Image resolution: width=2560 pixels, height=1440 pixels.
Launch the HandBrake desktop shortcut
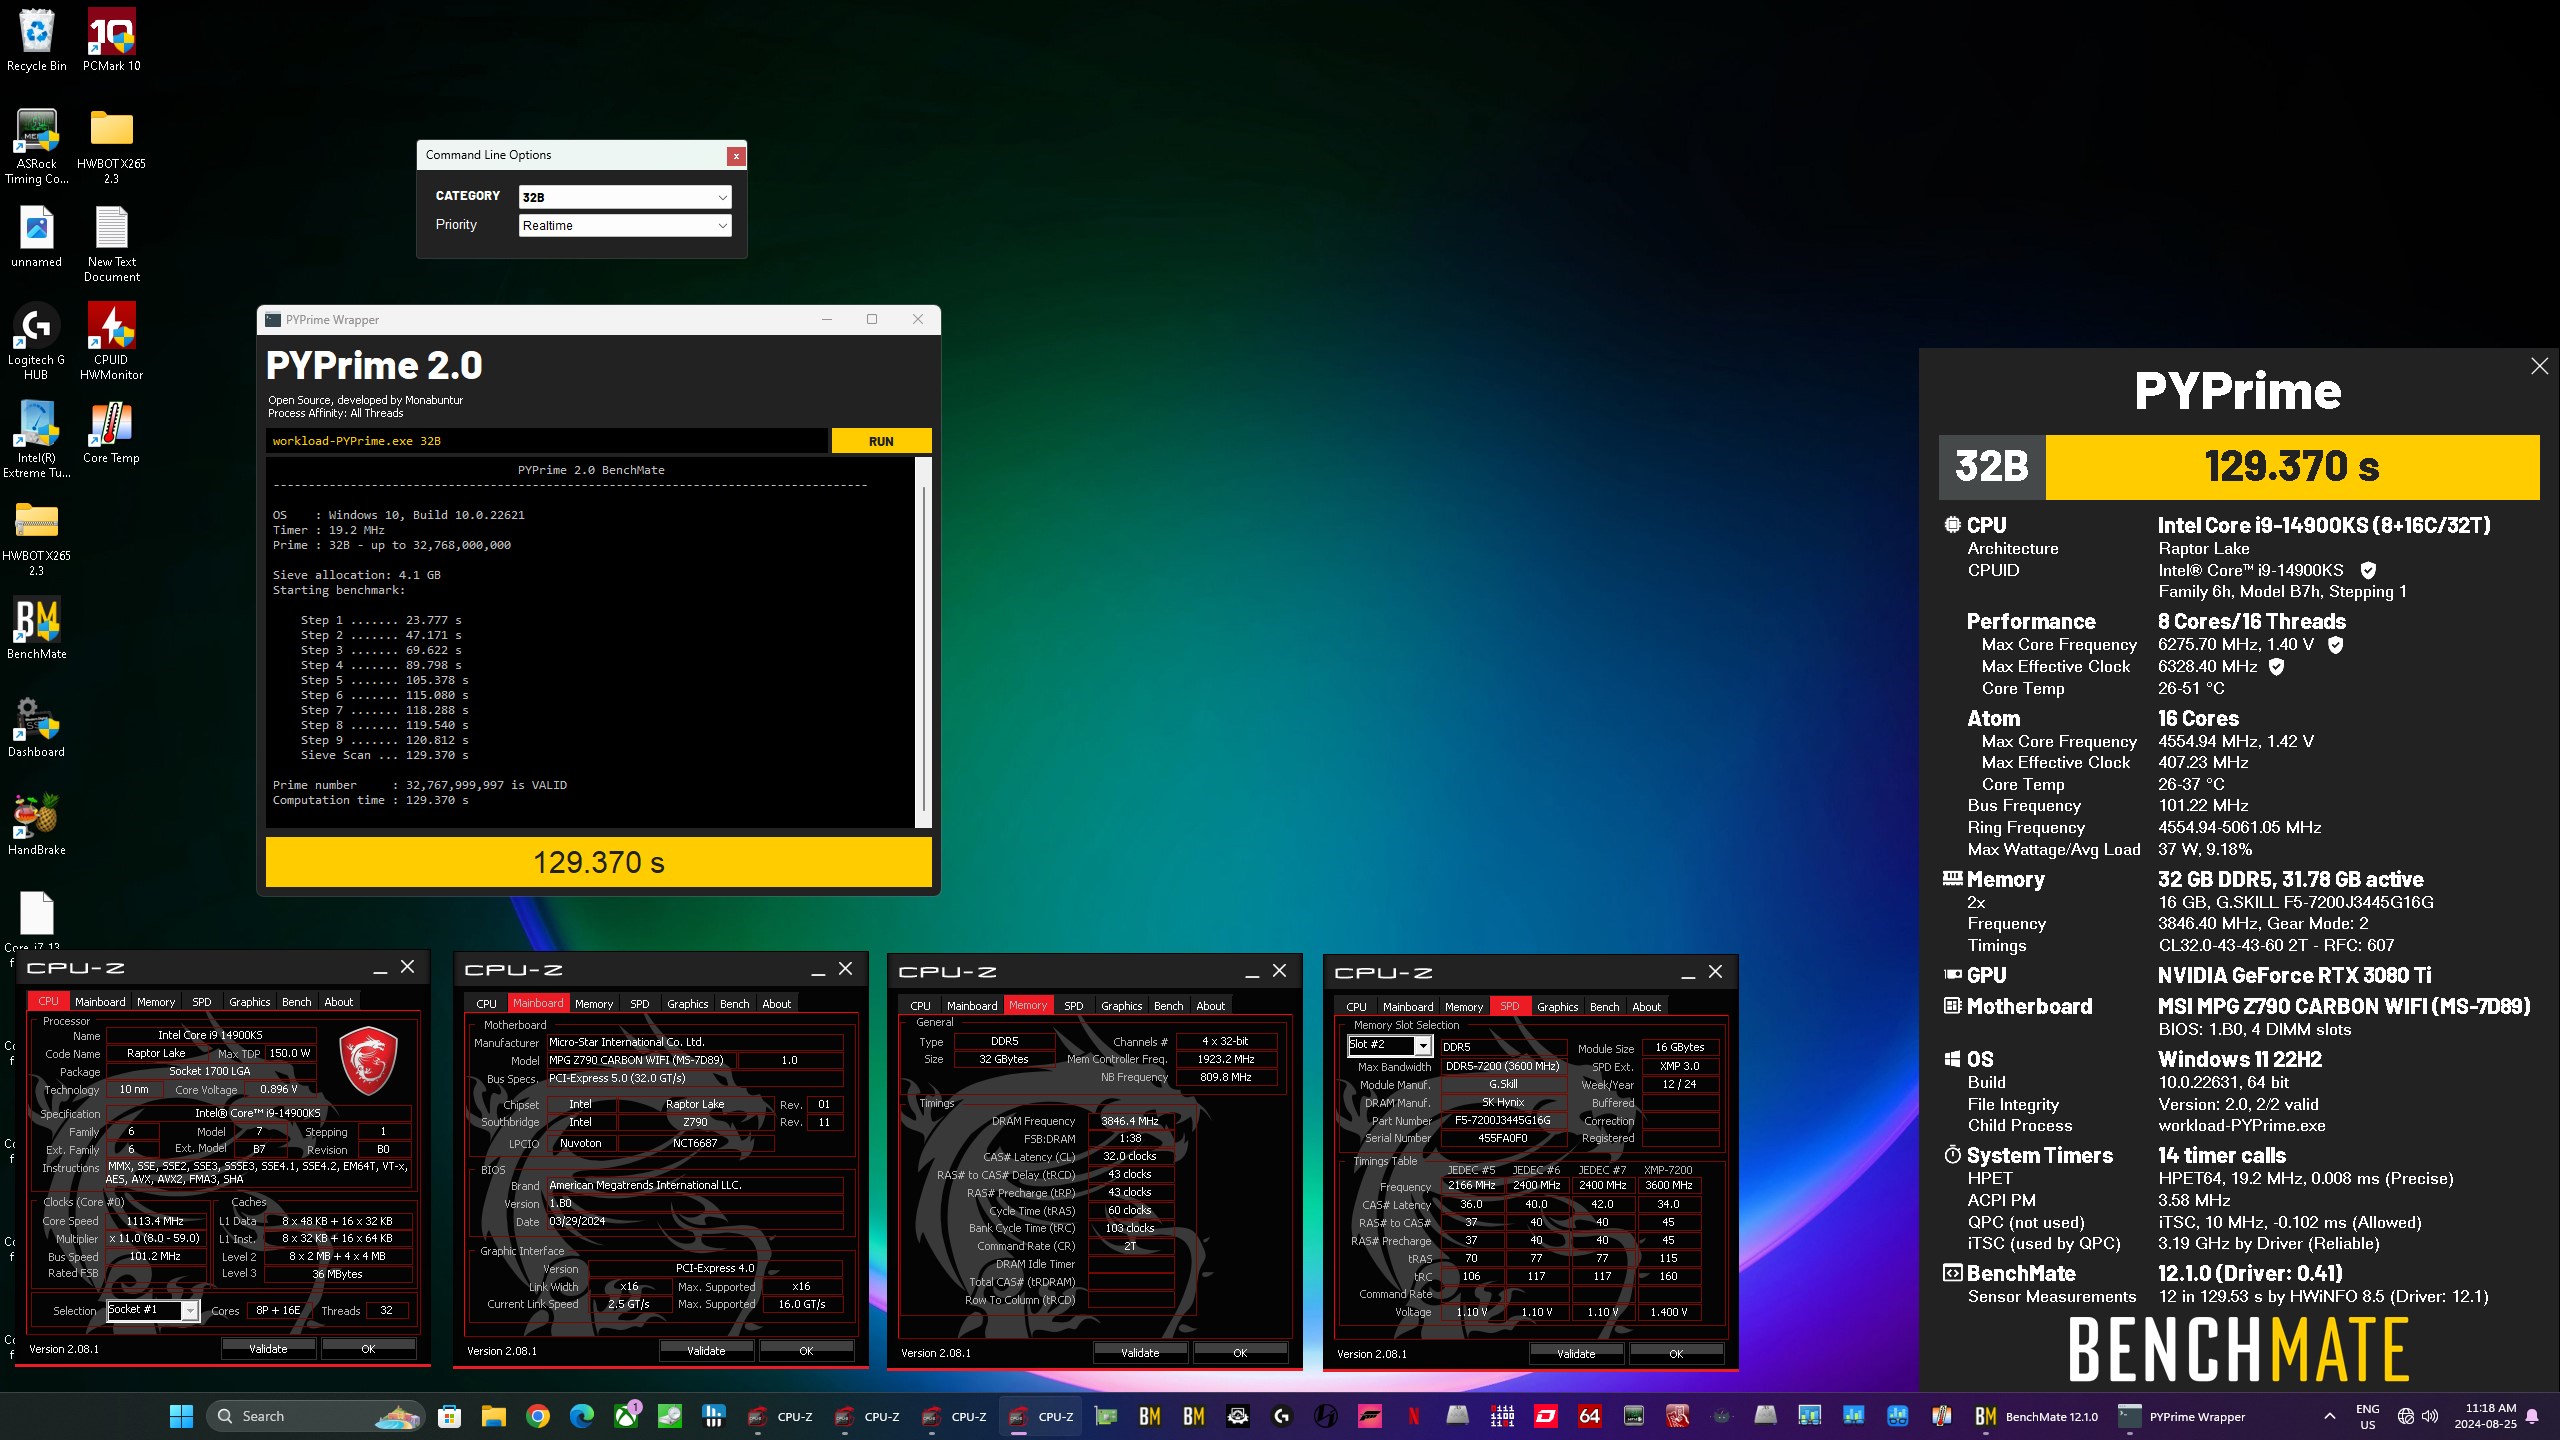click(37, 825)
